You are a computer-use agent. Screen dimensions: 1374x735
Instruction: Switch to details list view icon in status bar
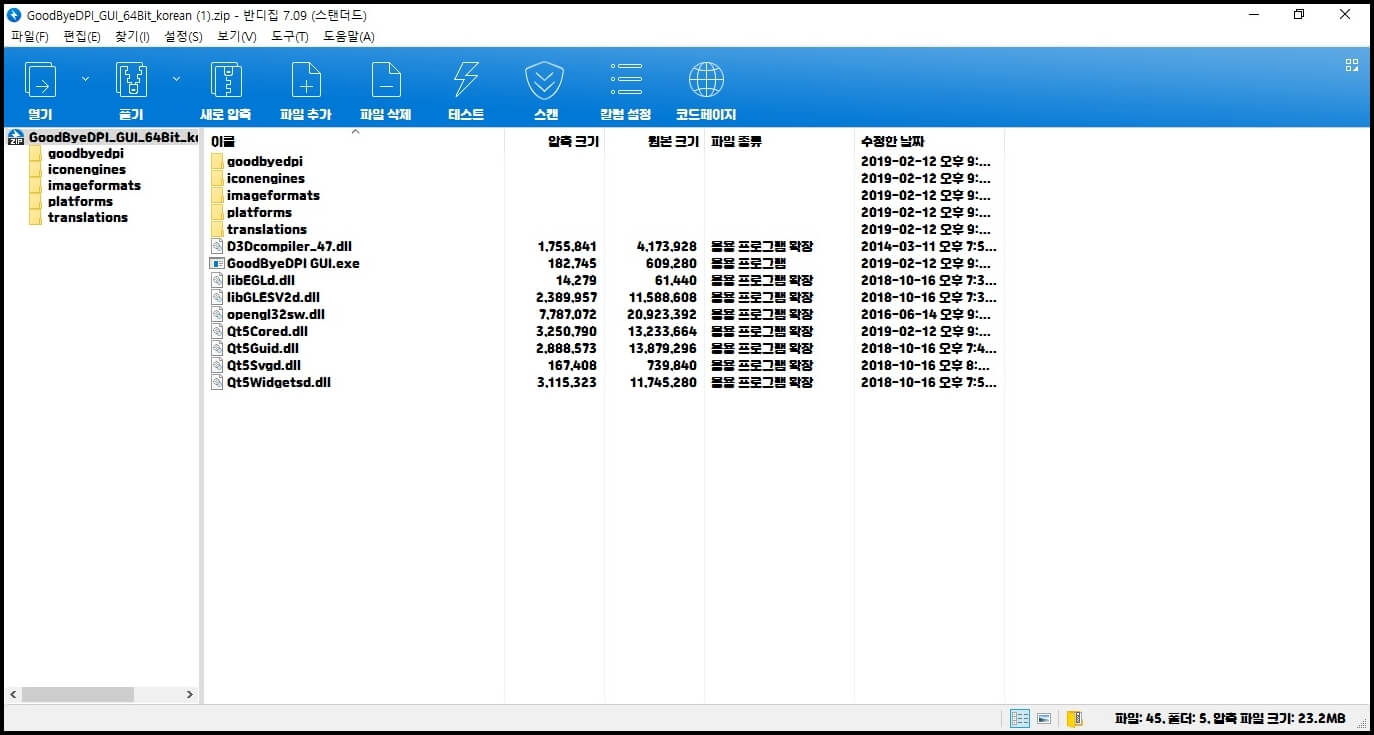pos(1020,718)
